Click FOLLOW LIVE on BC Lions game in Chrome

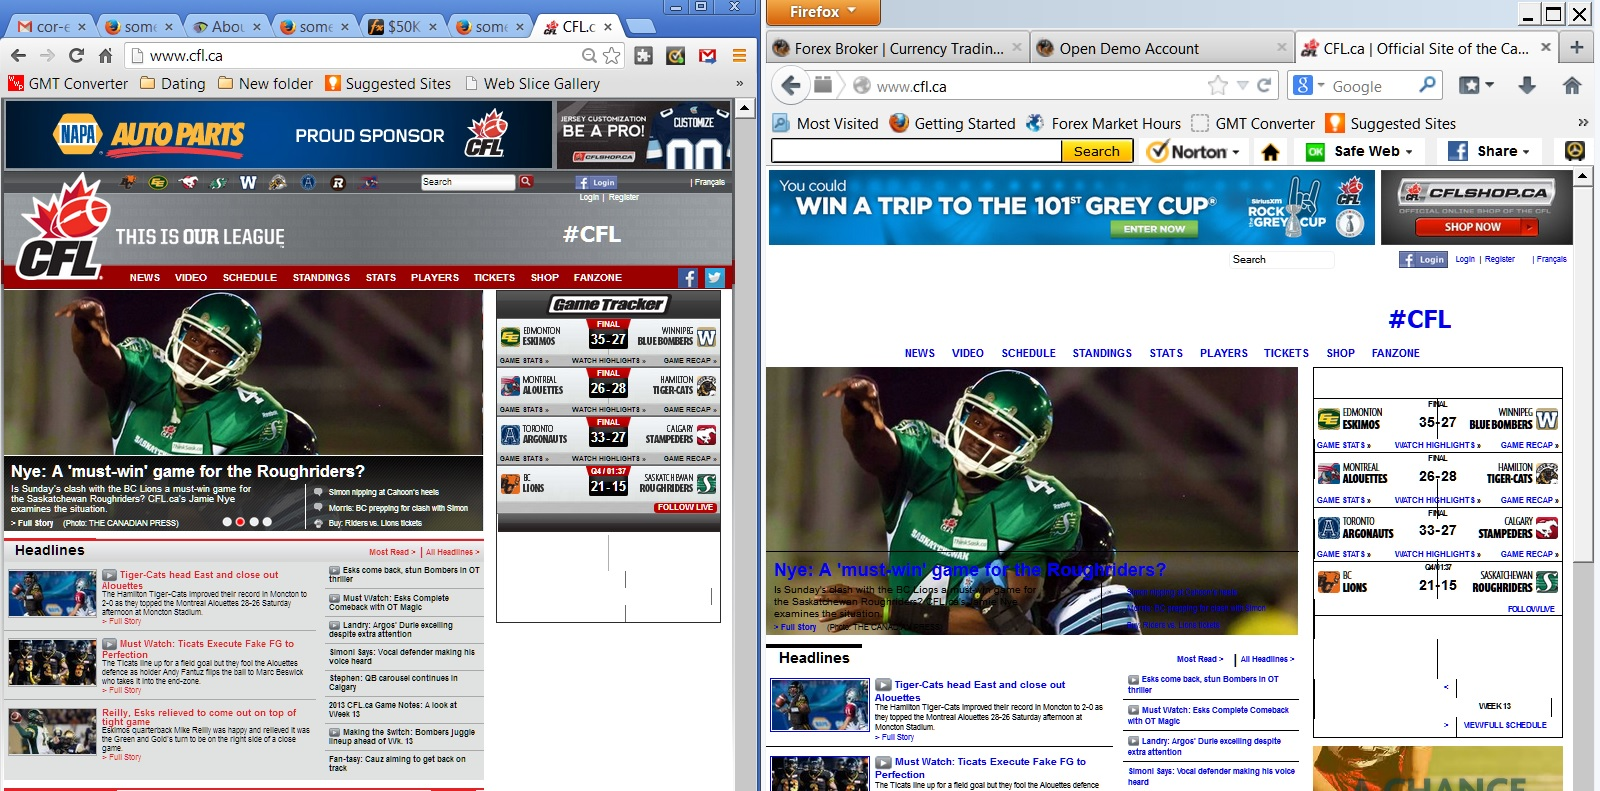coord(686,507)
